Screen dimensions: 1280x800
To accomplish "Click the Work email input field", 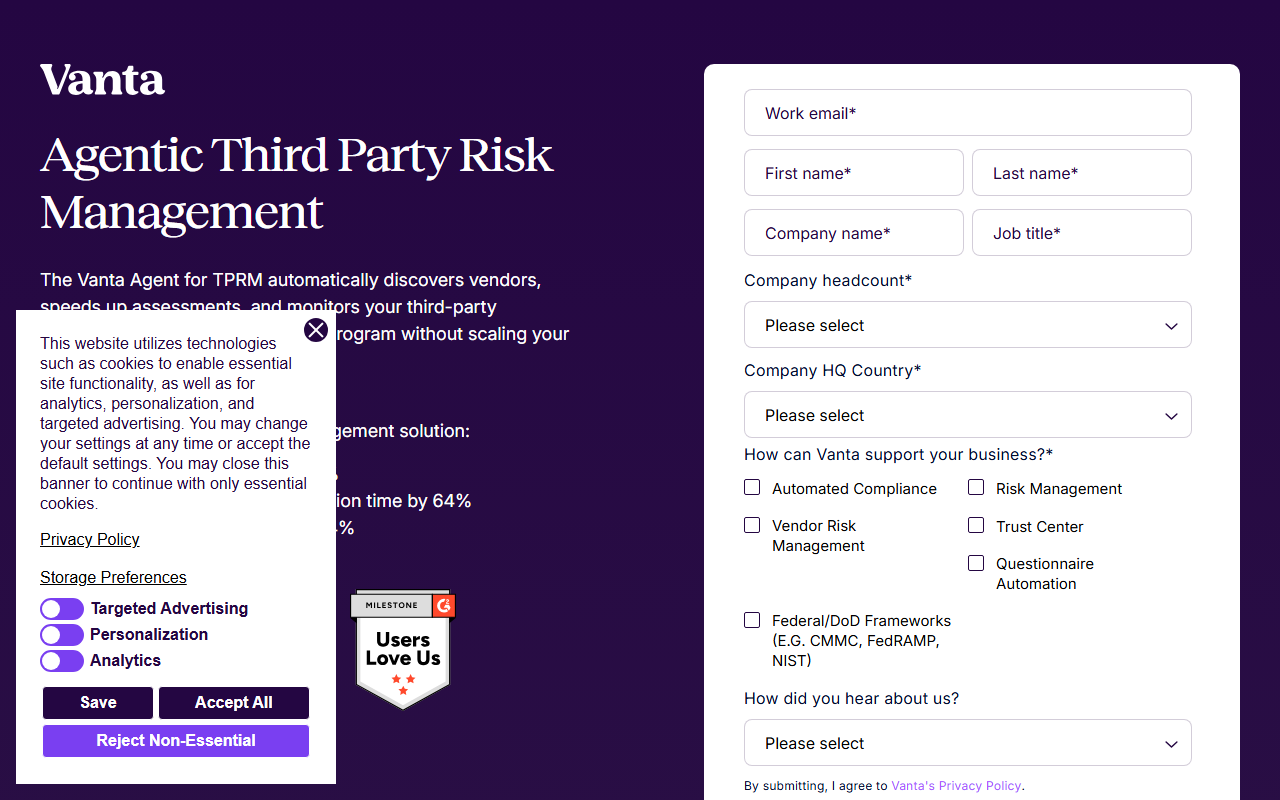I will (968, 113).
